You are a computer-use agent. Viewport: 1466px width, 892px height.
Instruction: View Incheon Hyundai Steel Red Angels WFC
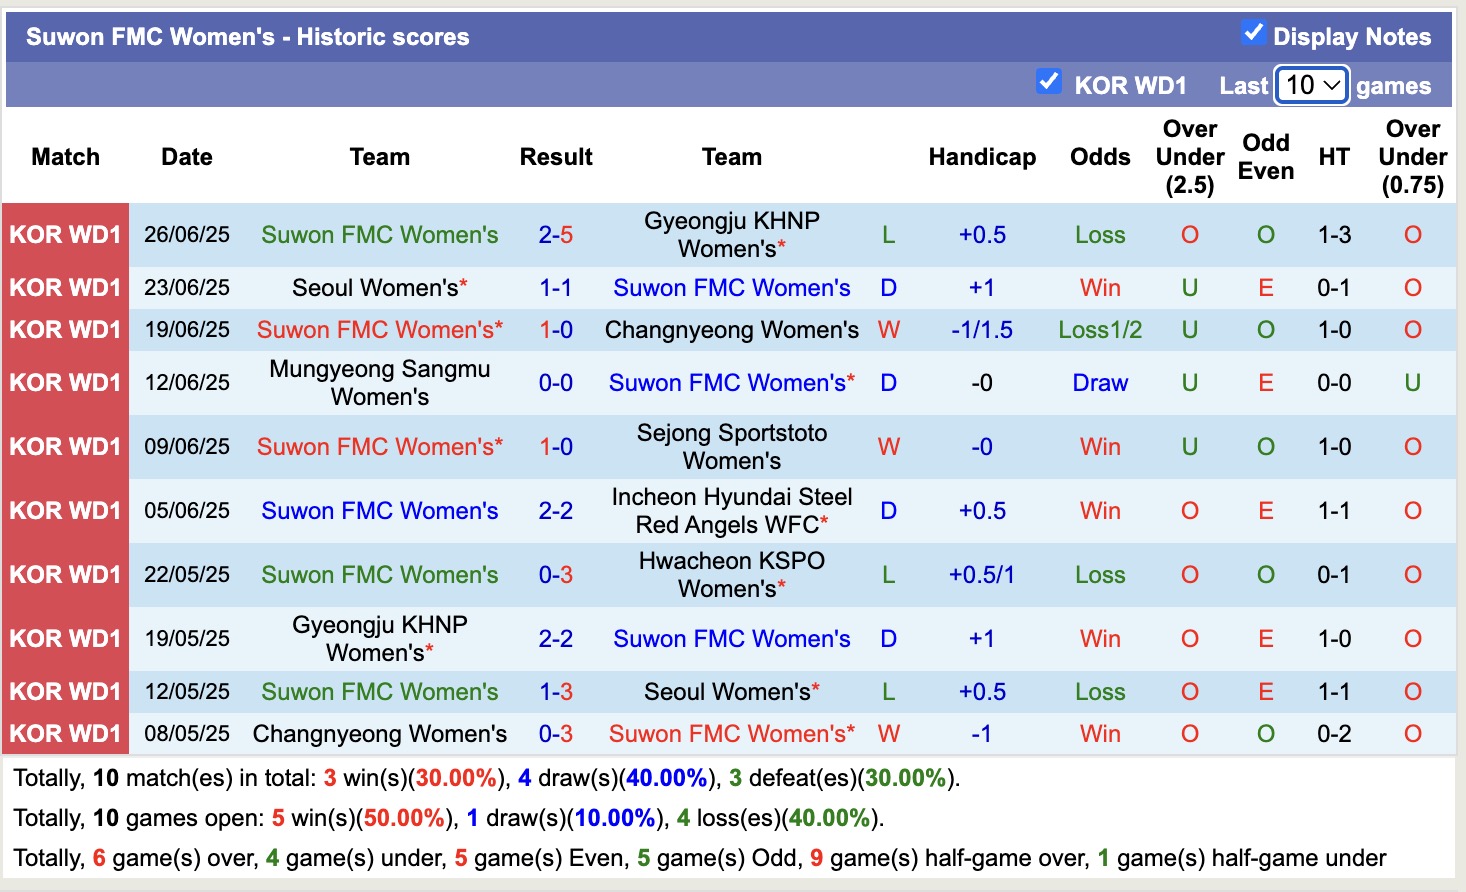click(731, 511)
